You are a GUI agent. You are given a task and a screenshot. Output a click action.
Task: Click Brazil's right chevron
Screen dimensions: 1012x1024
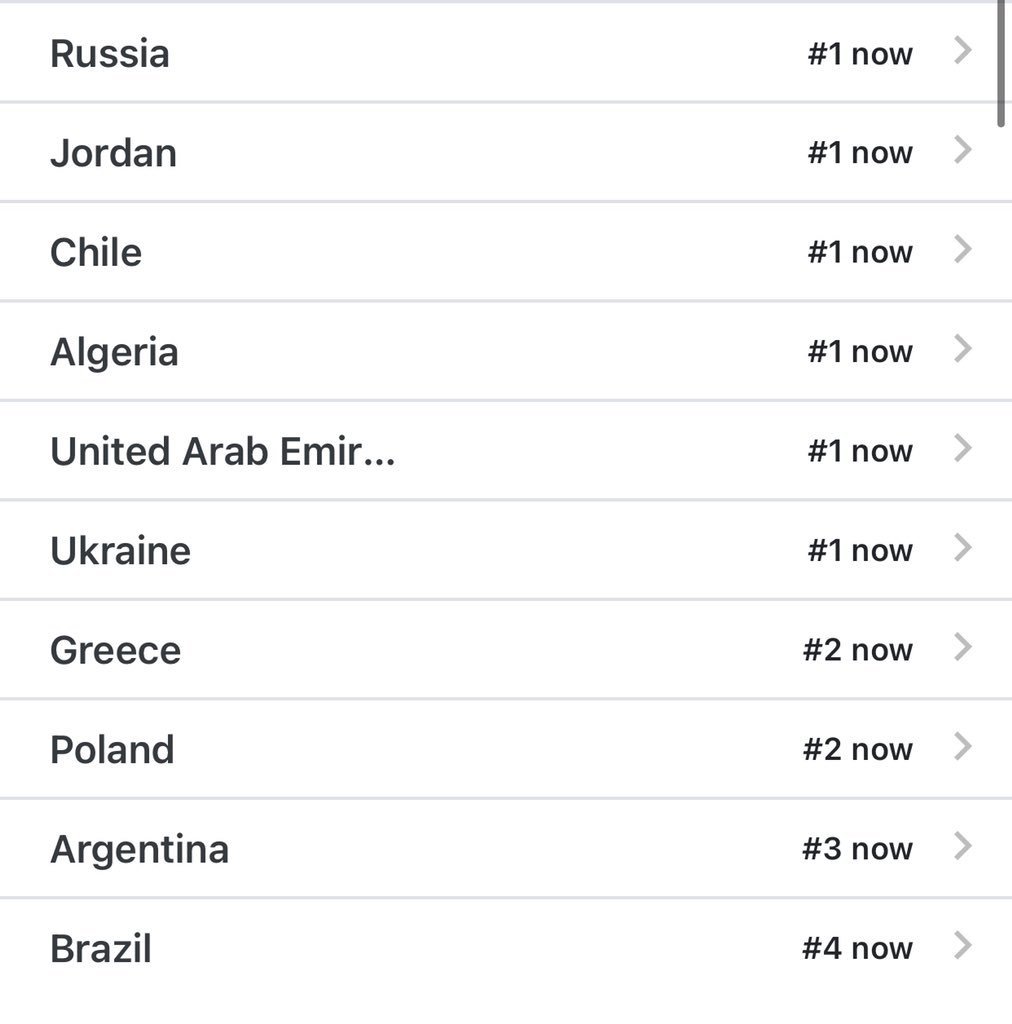click(962, 946)
